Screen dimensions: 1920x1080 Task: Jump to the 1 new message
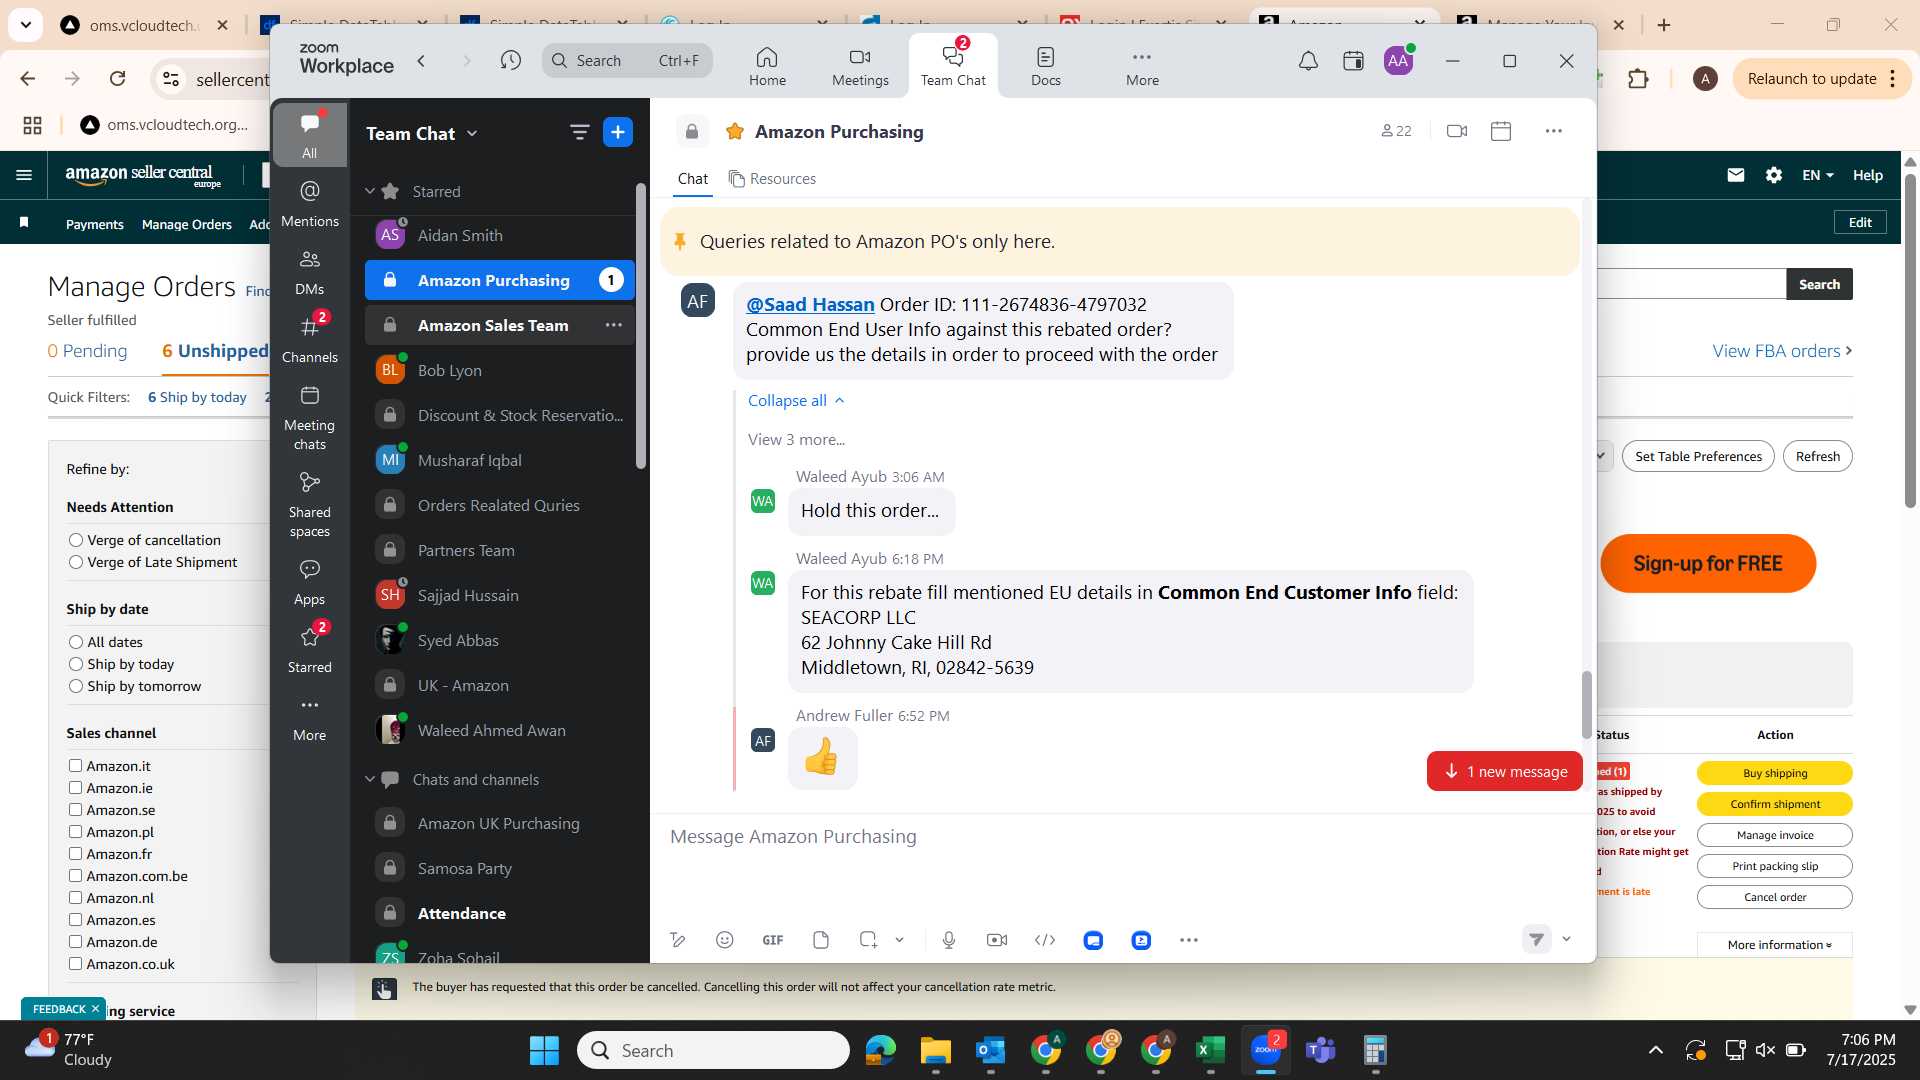pos(1505,771)
